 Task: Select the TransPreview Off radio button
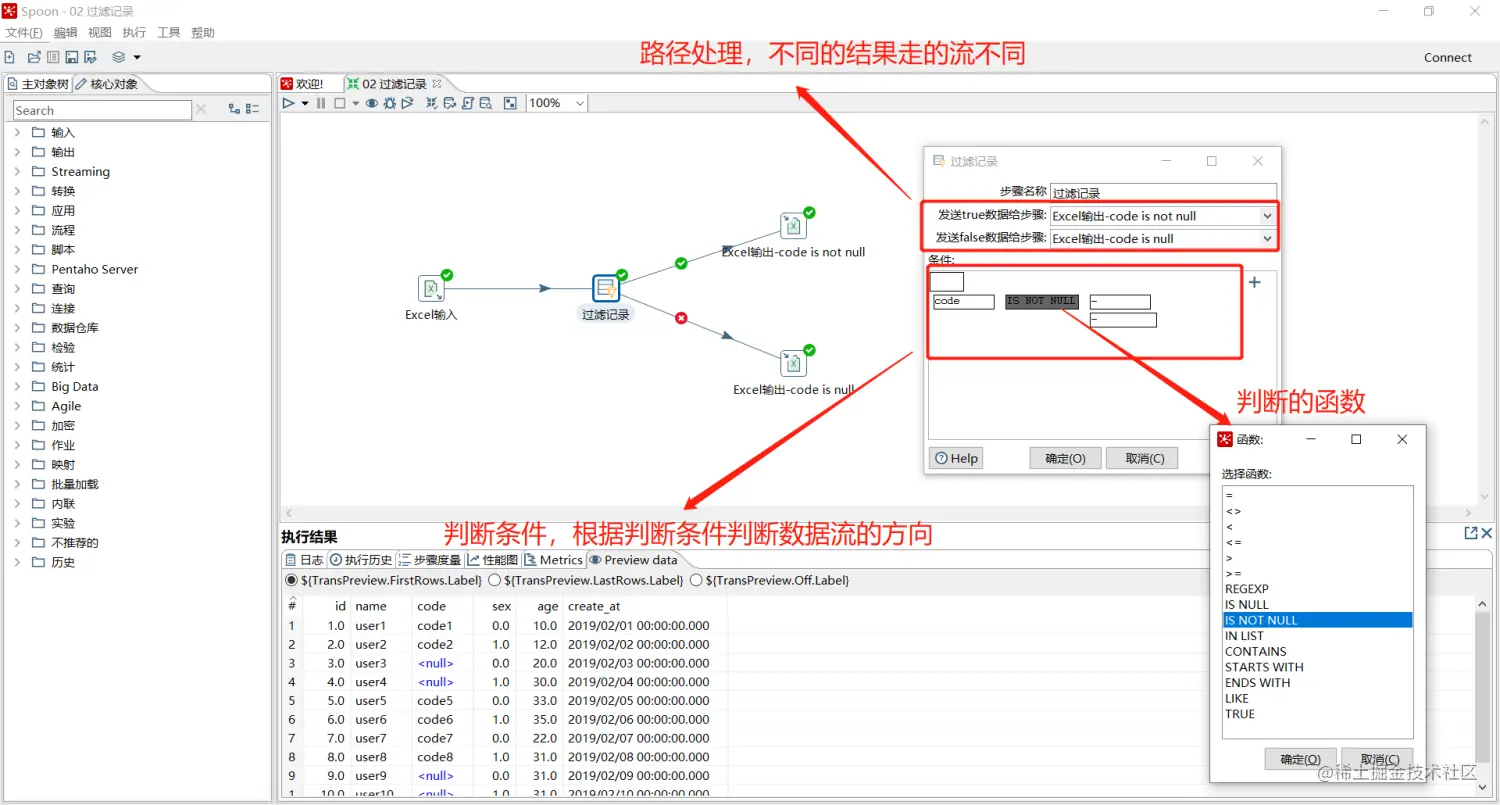(696, 580)
